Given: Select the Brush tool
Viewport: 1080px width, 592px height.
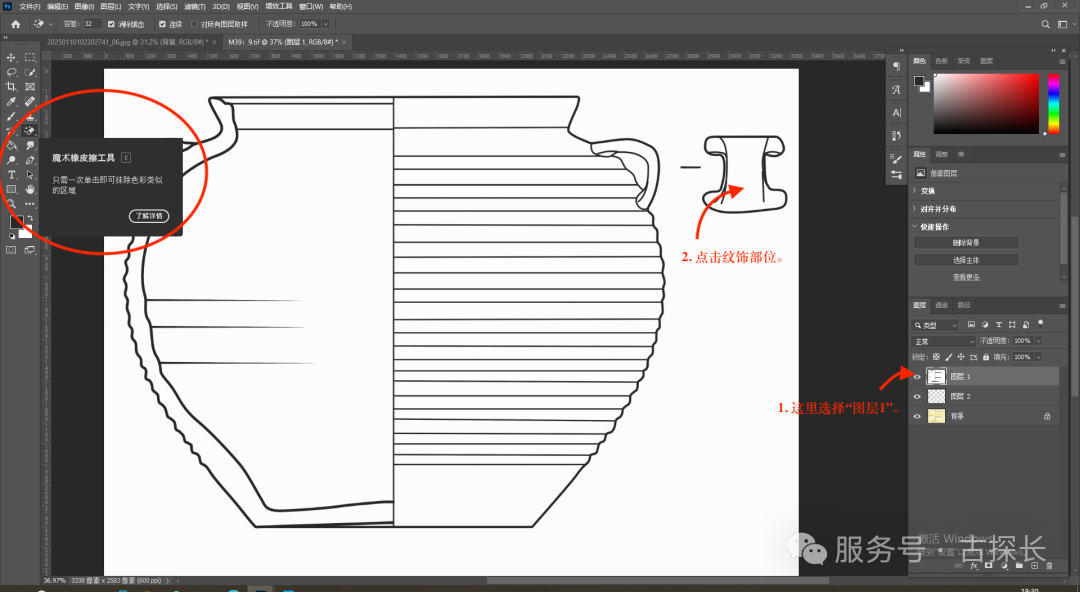Looking at the screenshot, I should pos(11,116).
